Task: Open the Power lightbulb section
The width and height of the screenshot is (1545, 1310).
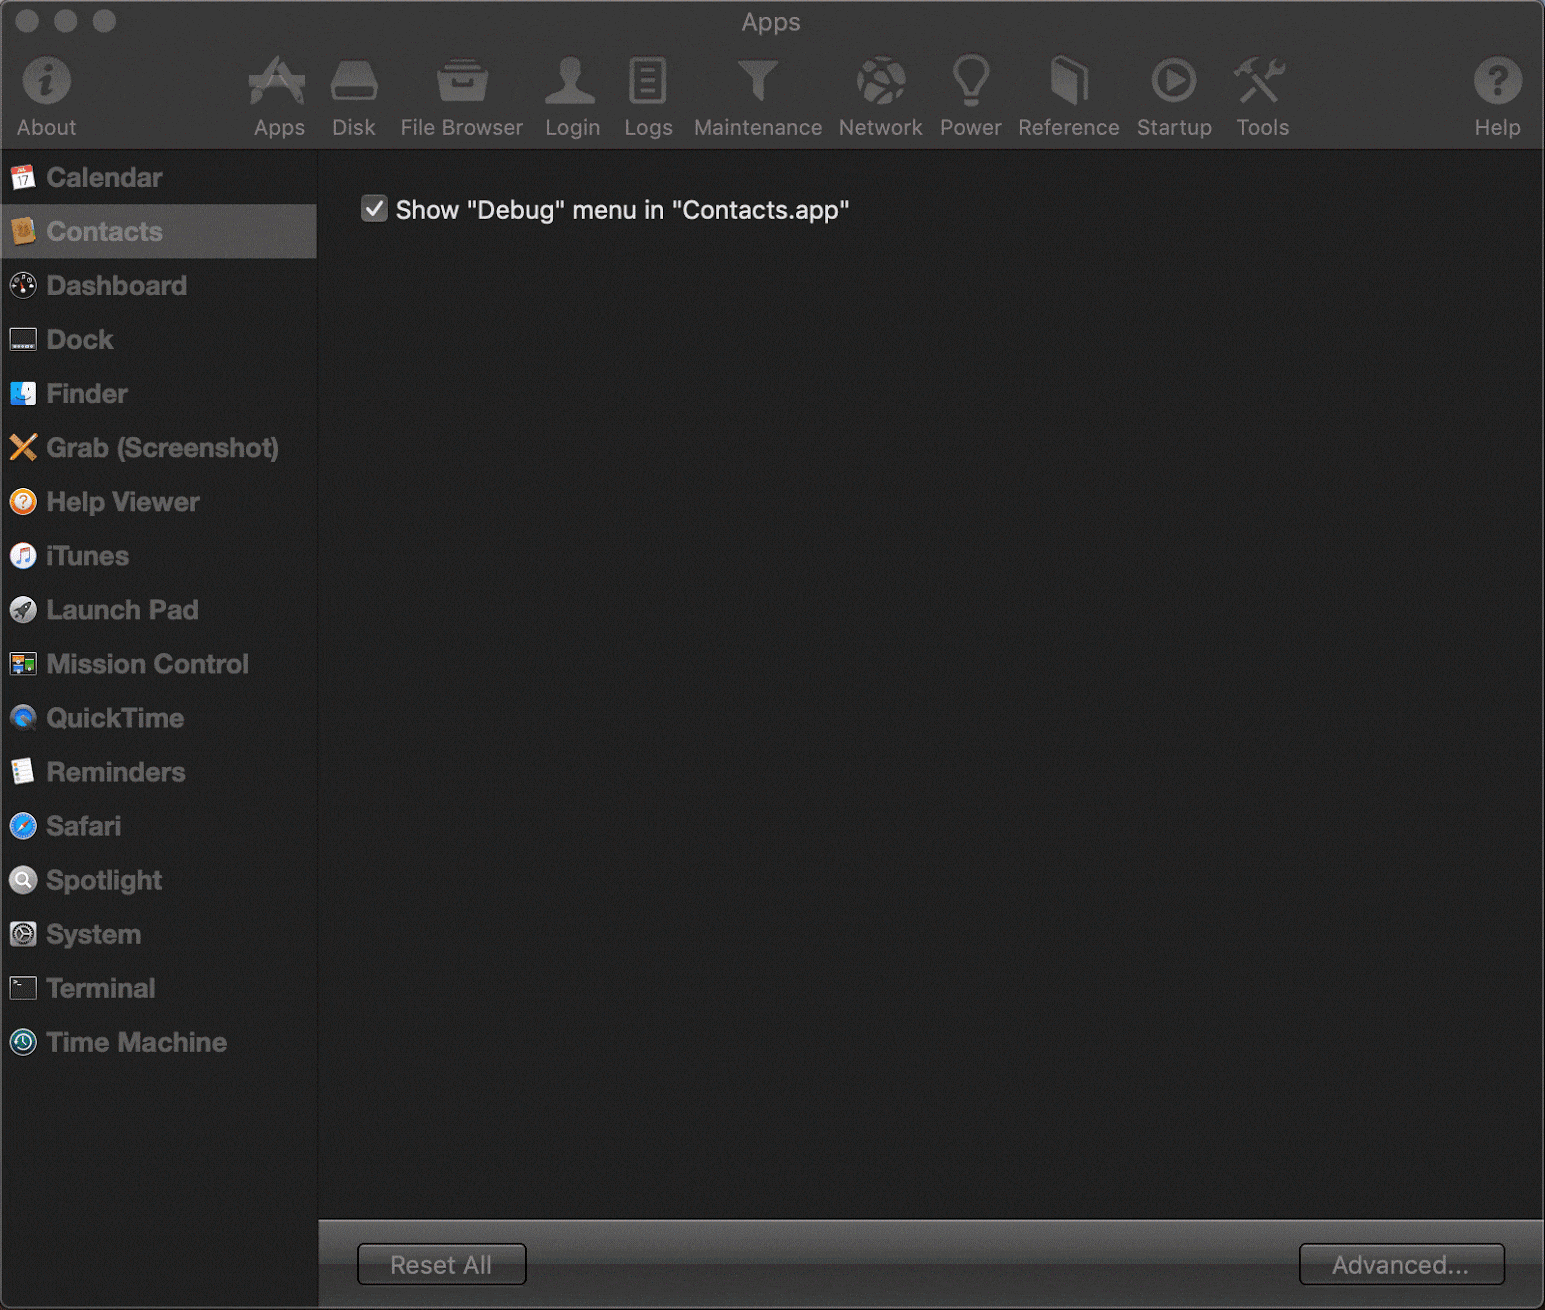Action: (970, 96)
